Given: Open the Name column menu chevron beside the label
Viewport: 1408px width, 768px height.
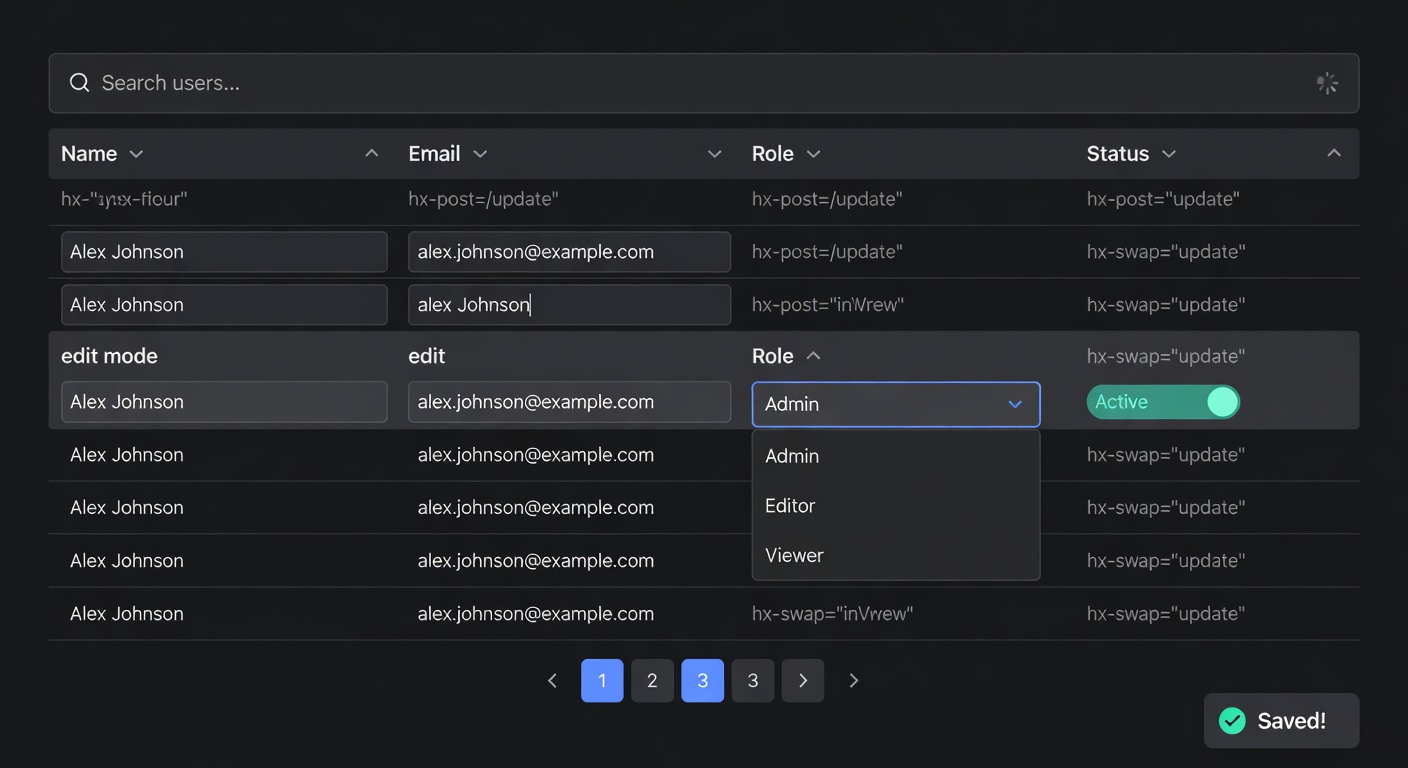Looking at the screenshot, I should coord(137,154).
